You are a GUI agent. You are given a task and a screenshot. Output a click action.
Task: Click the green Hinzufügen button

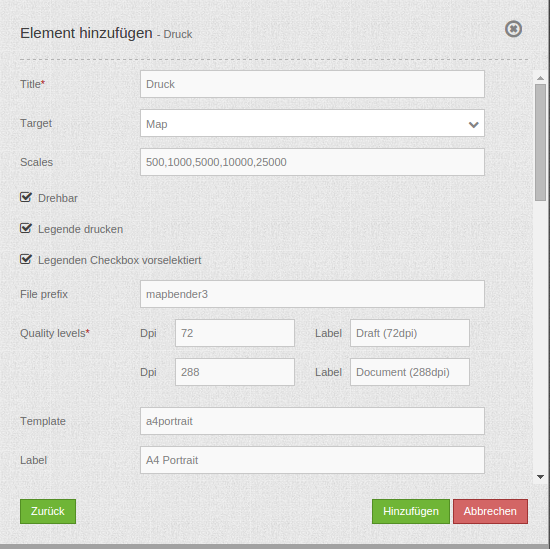411,511
